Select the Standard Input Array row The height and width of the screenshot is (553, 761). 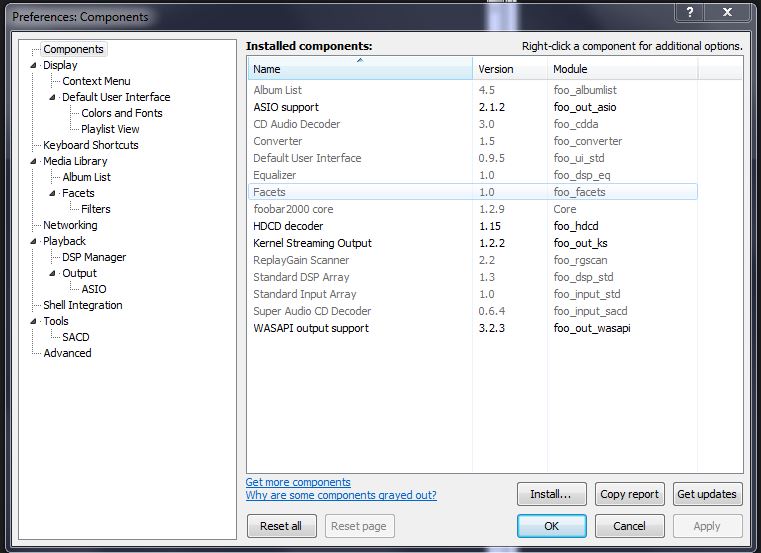(x=472, y=294)
